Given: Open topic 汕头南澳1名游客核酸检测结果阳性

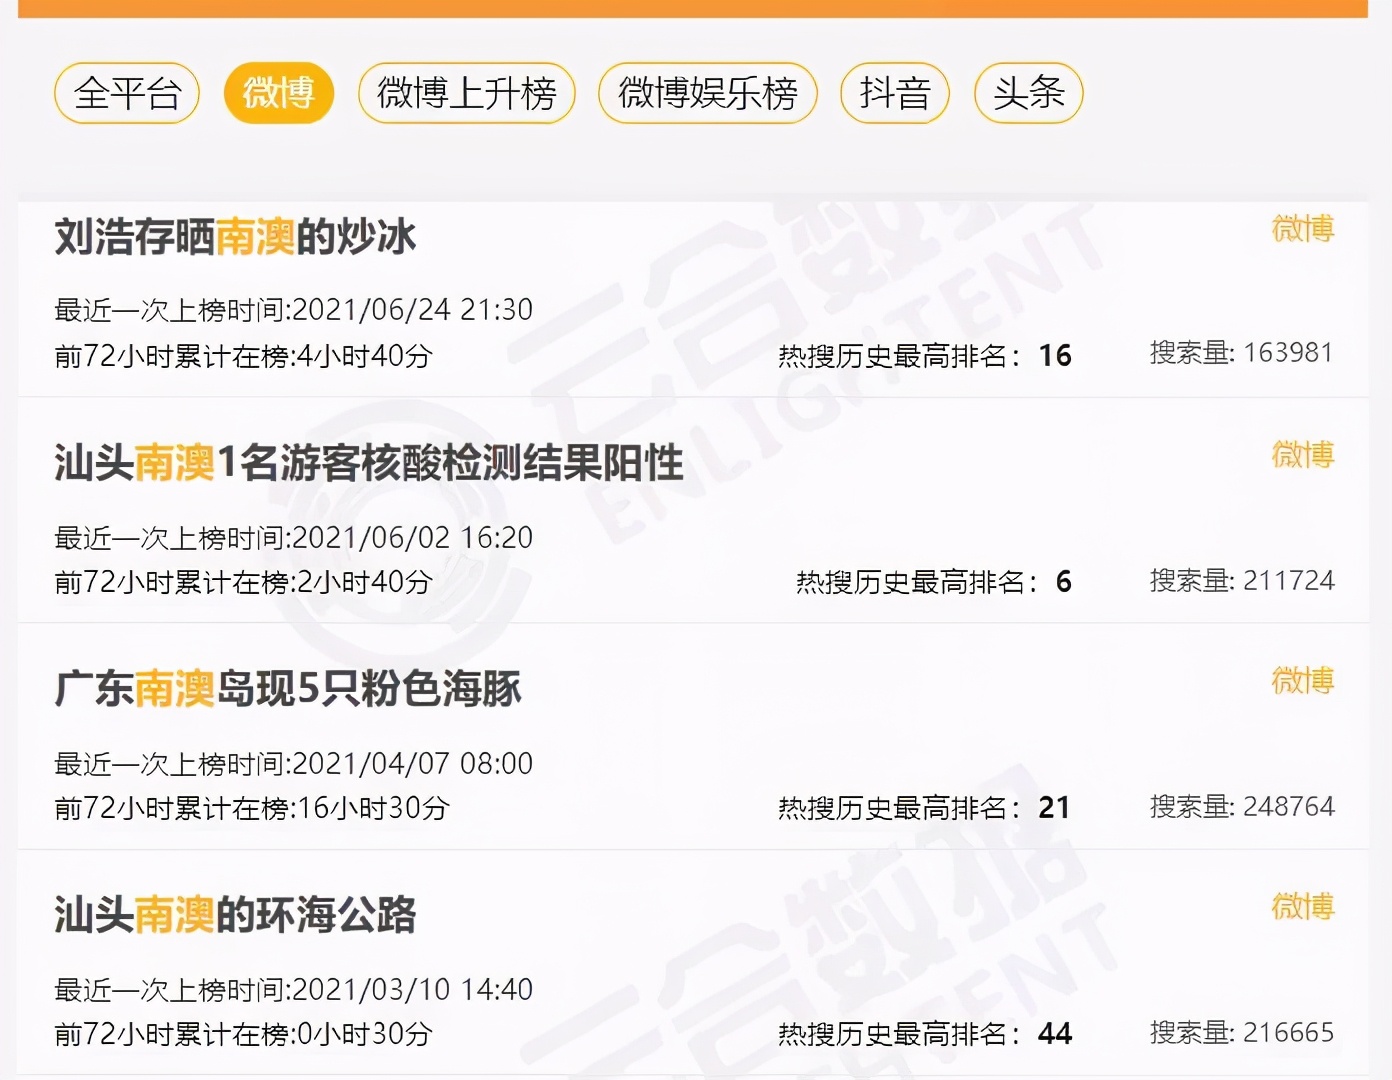Looking at the screenshot, I should tap(368, 463).
